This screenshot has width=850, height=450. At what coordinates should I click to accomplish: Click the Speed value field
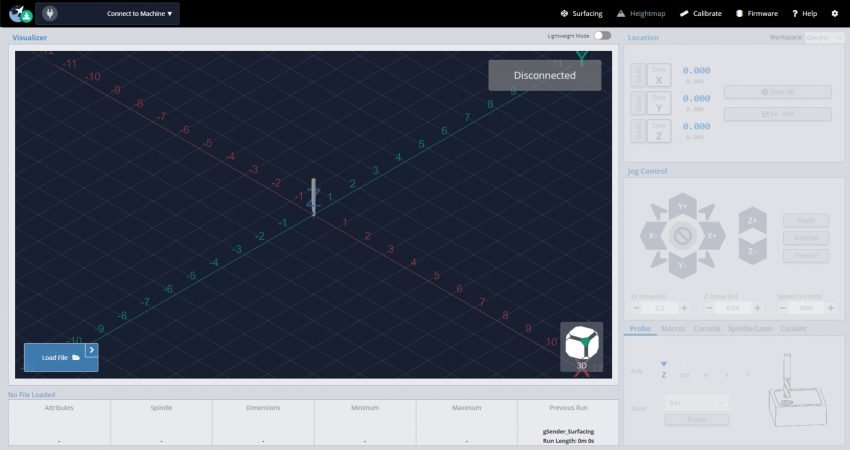coord(806,308)
